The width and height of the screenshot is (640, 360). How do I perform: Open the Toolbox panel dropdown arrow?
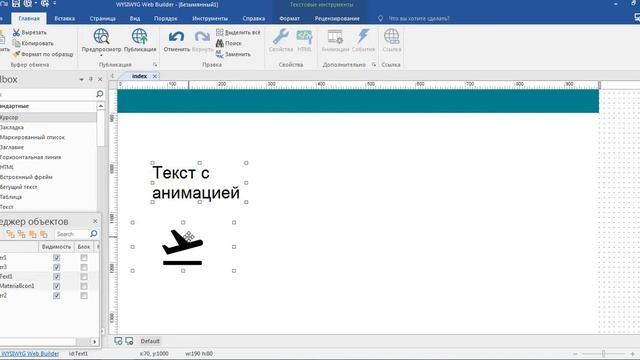click(81, 80)
